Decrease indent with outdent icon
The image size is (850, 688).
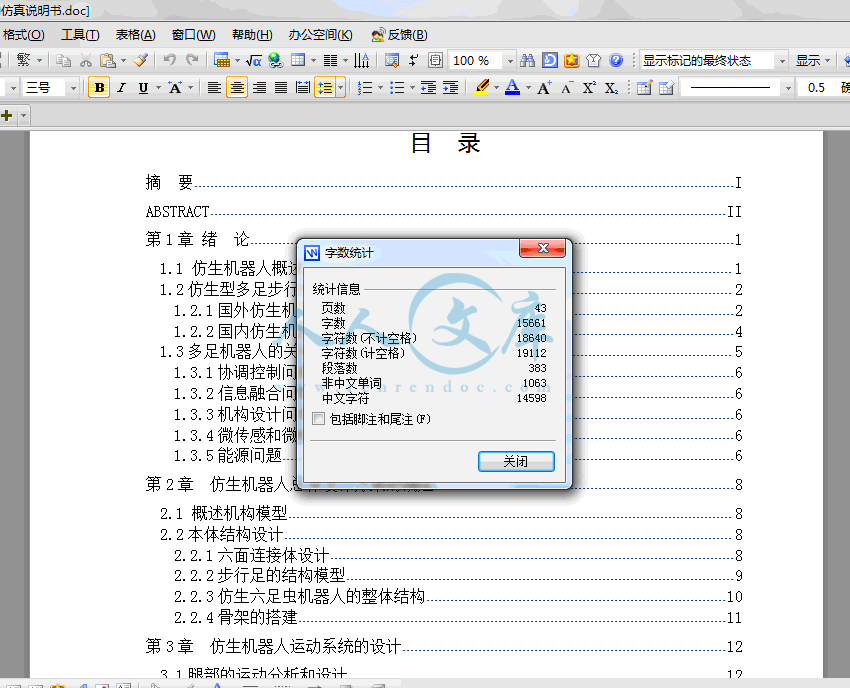428,87
